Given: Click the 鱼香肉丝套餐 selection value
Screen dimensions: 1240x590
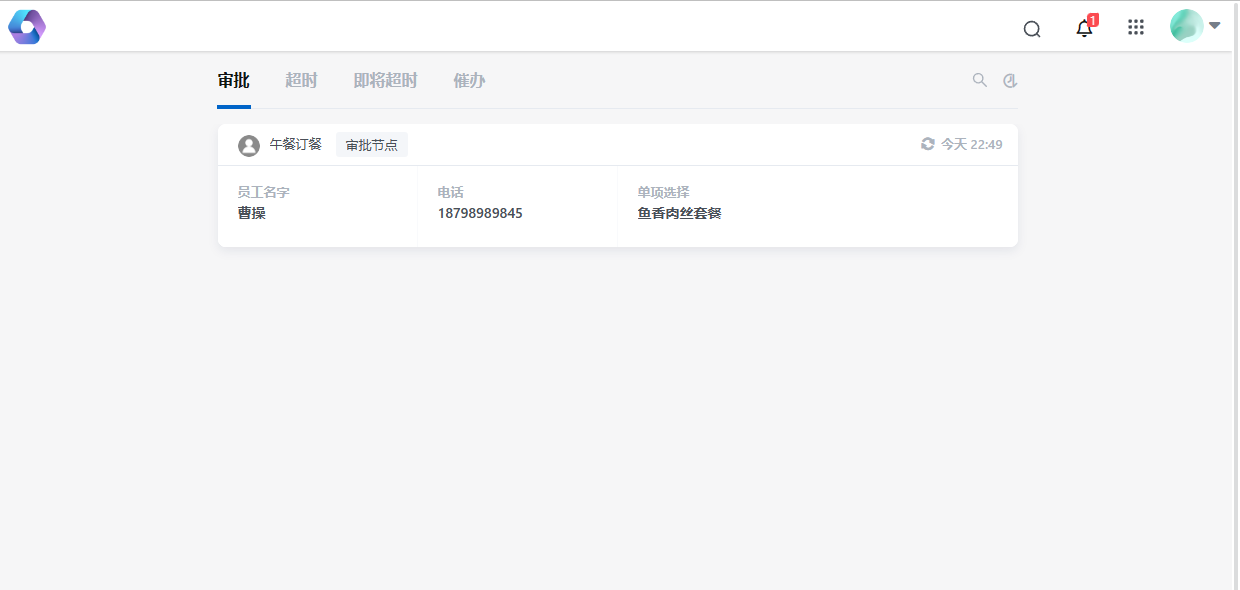Looking at the screenshot, I should coord(679,213).
